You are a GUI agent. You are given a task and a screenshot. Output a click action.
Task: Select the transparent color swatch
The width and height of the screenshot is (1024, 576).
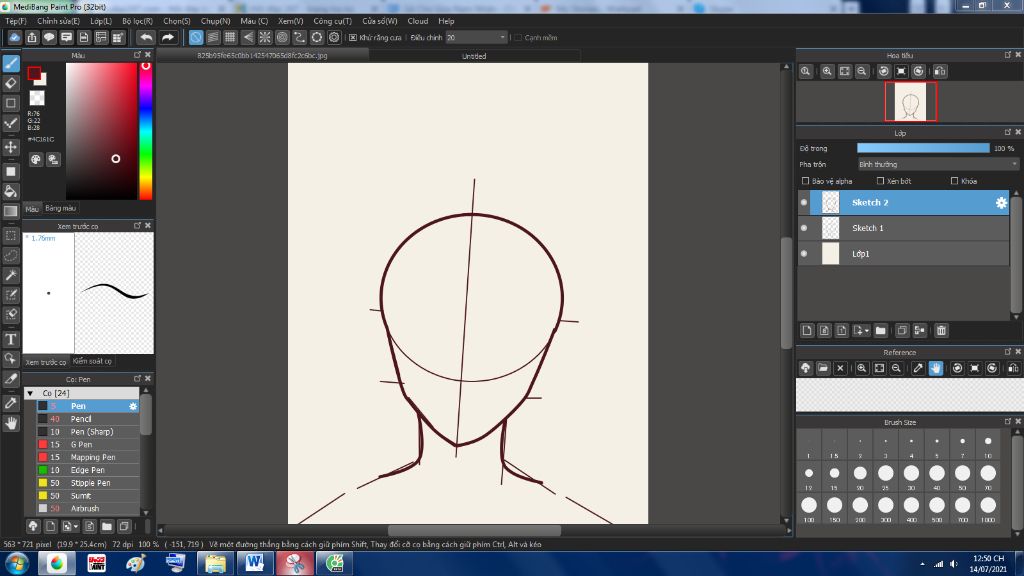(x=37, y=98)
